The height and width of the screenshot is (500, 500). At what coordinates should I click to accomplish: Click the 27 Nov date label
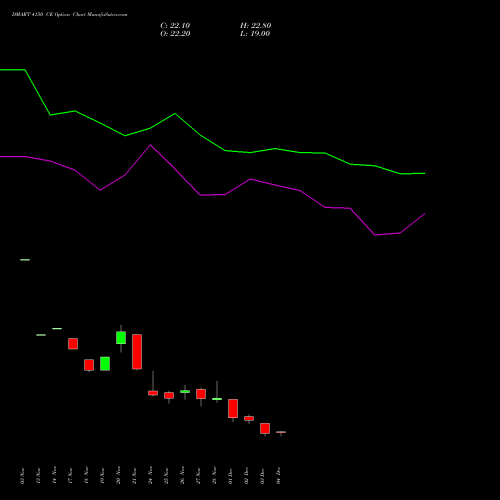pos(198,475)
